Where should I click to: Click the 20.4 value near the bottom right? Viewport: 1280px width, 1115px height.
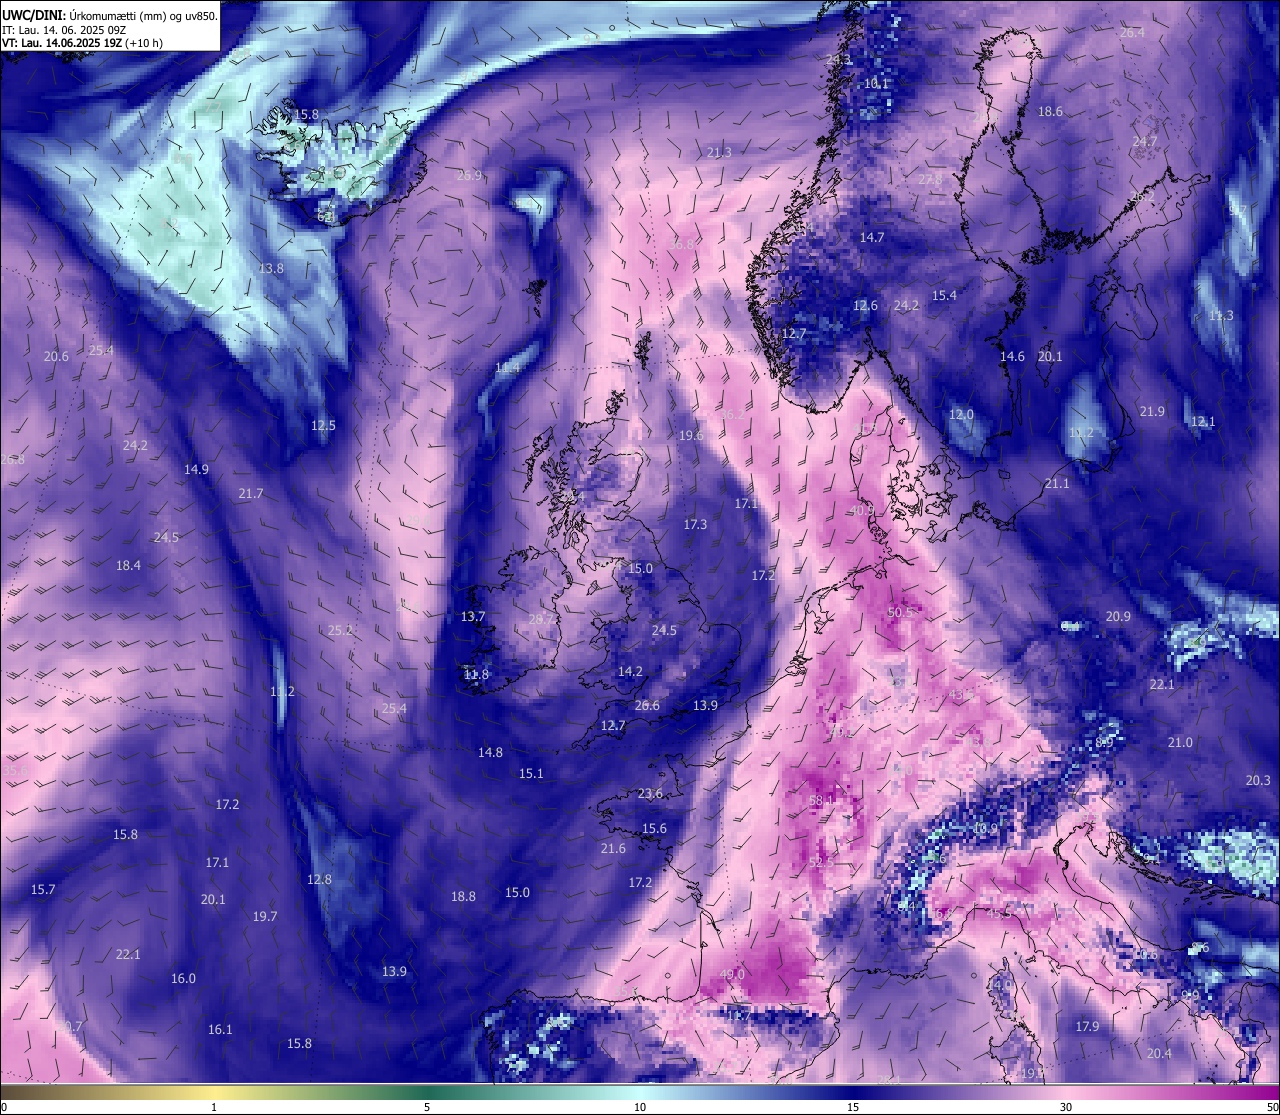(x=1159, y=1053)
